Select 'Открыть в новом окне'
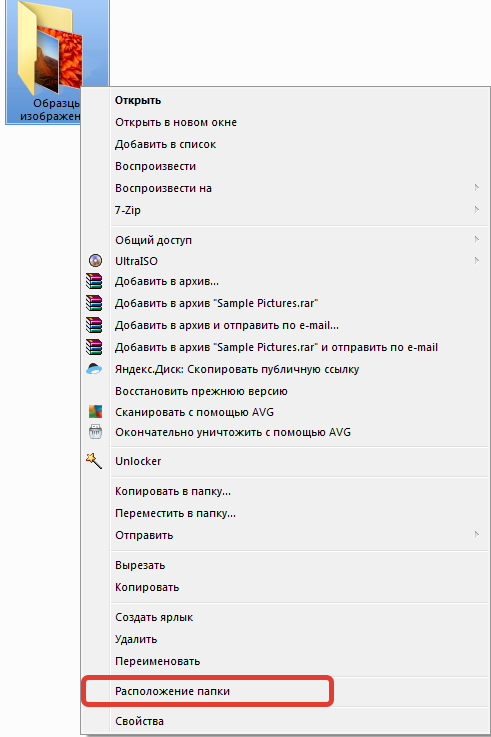The height and width of the screenshot is (737, 491). [x=285, y=122]
